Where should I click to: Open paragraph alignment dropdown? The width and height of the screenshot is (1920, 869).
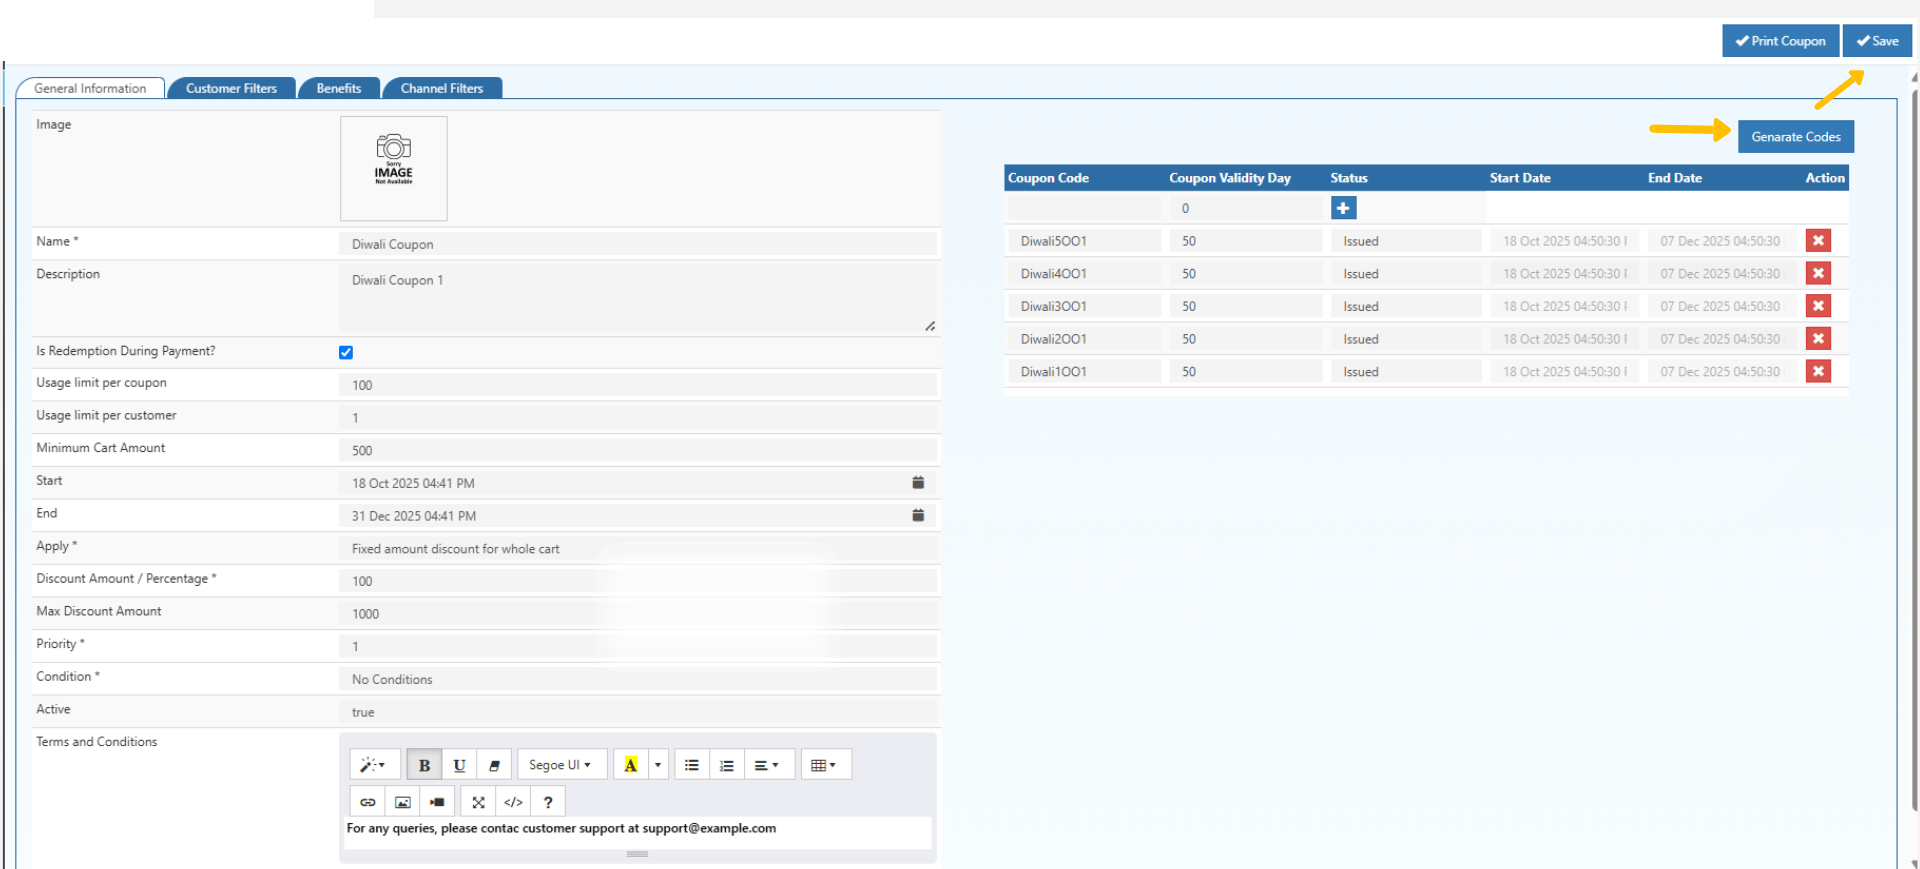click(767, 765)
